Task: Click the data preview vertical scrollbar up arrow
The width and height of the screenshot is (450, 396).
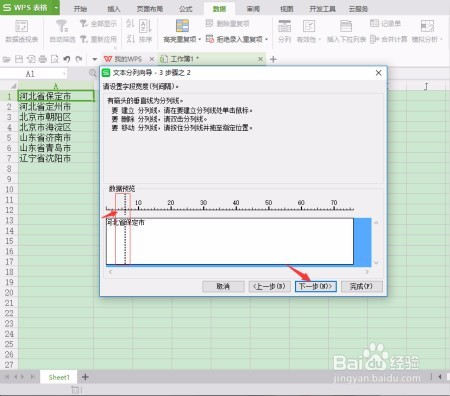Action: tap(376, 222)
